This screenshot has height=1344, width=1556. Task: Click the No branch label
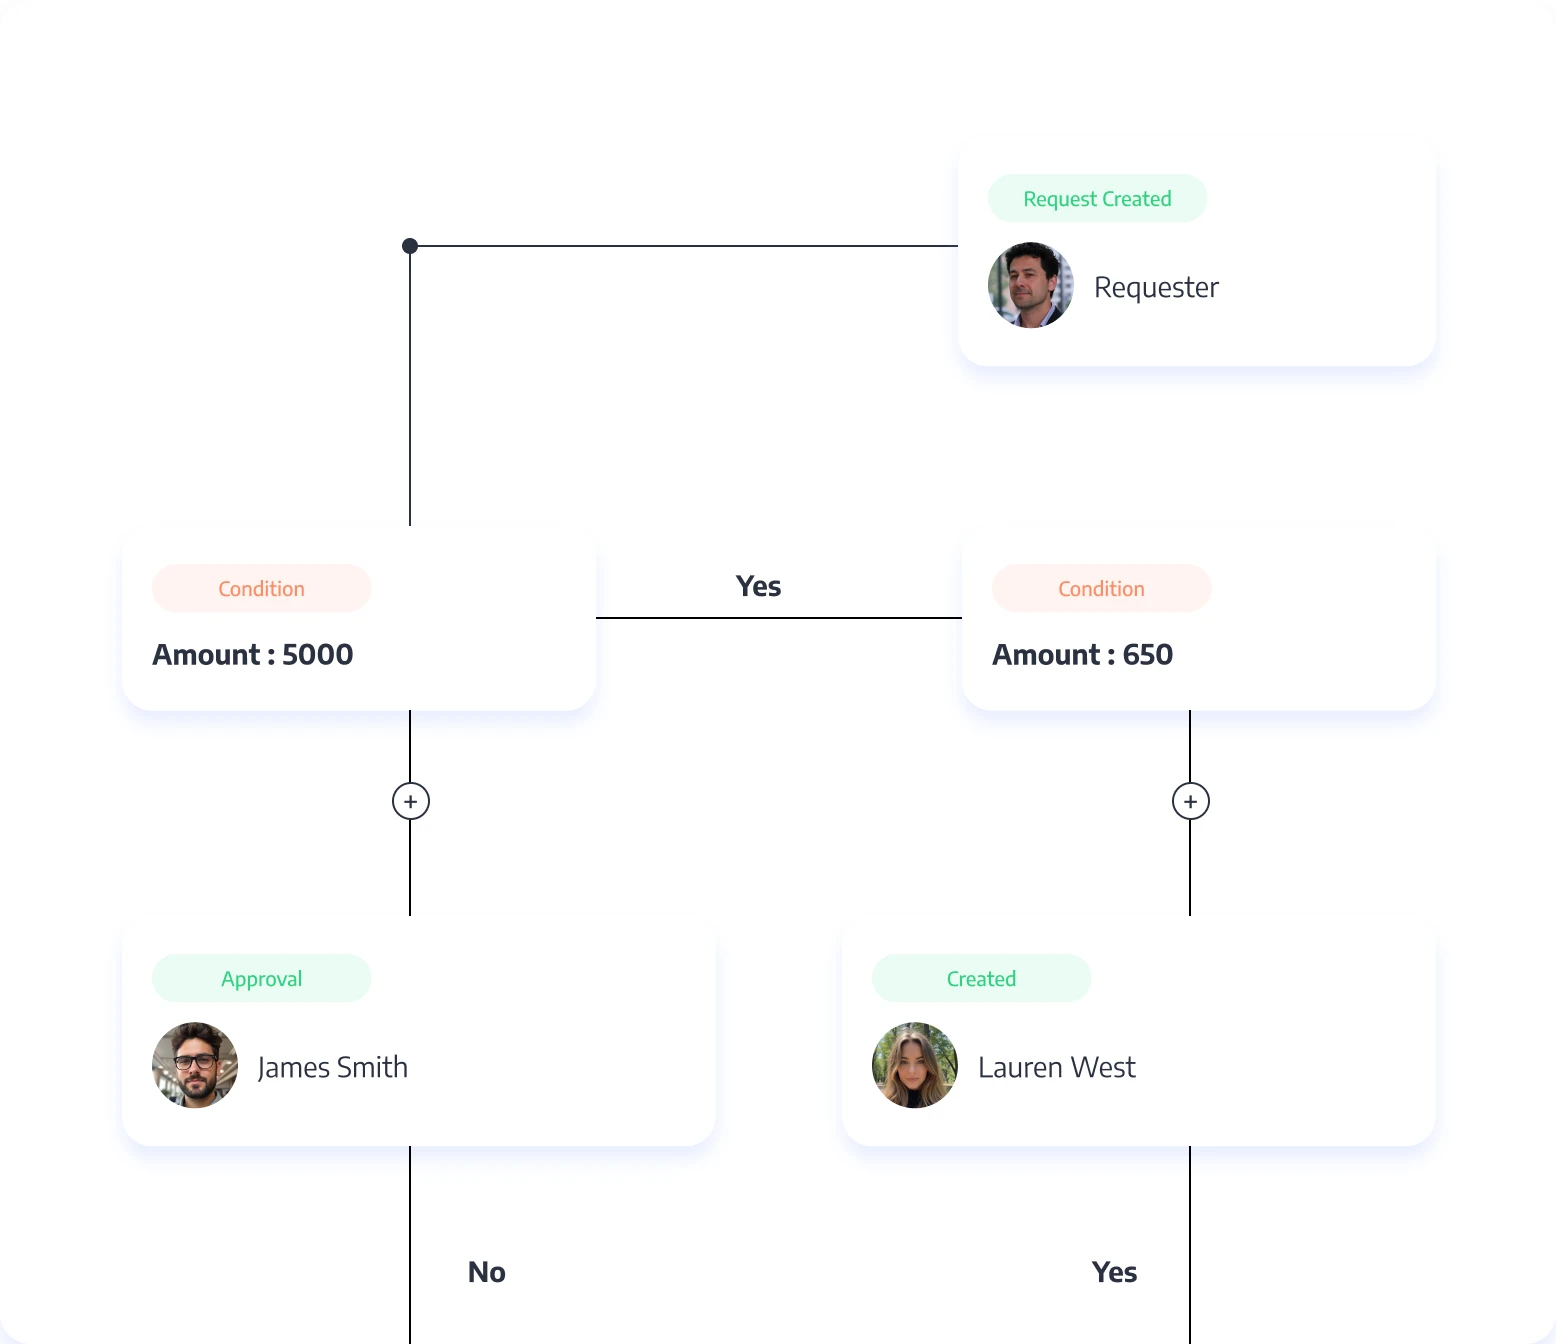487,1272
